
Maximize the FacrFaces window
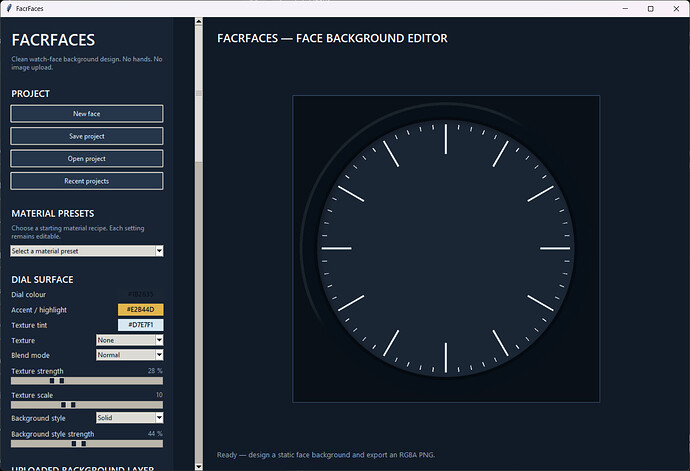click(651, 8)
